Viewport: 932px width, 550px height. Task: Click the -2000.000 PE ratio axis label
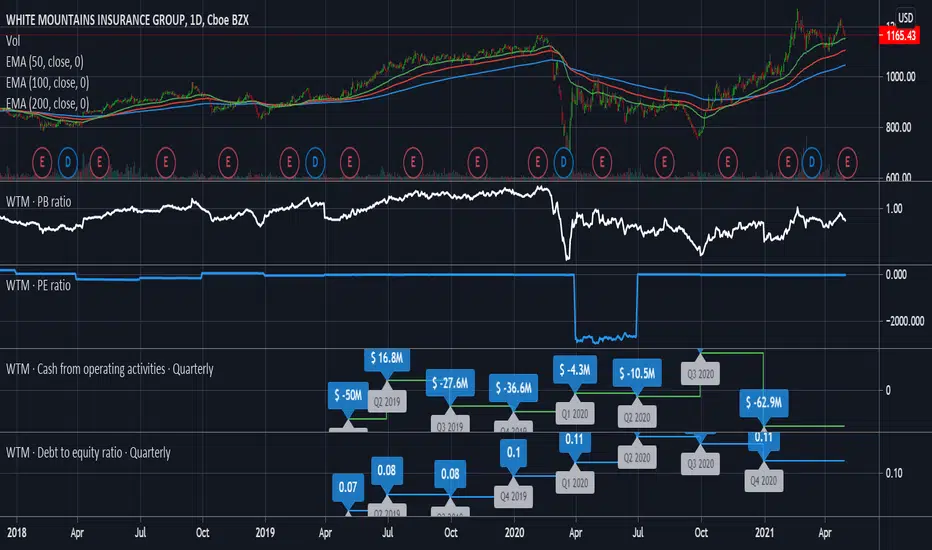click(x=905, y=321)
